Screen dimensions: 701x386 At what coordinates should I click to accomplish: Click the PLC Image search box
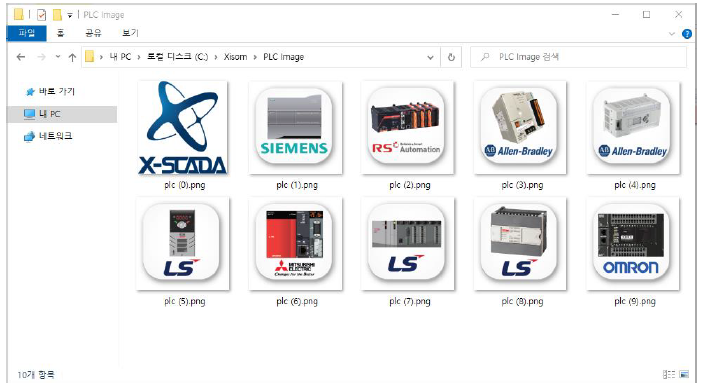tap(578, 57)
